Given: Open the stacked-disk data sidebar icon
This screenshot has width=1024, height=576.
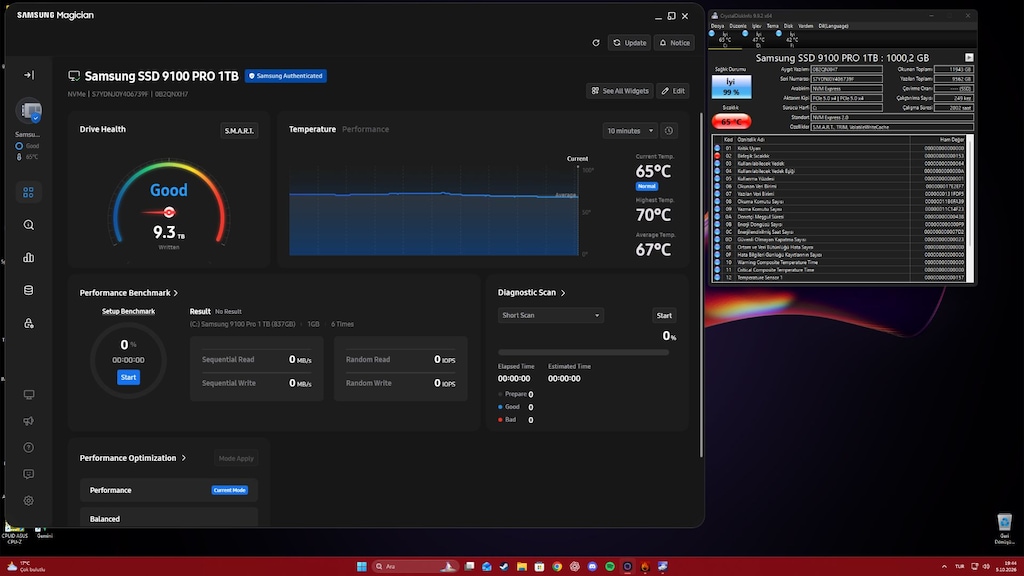Looking at the screenshot, I should click(x=29, y=291).
